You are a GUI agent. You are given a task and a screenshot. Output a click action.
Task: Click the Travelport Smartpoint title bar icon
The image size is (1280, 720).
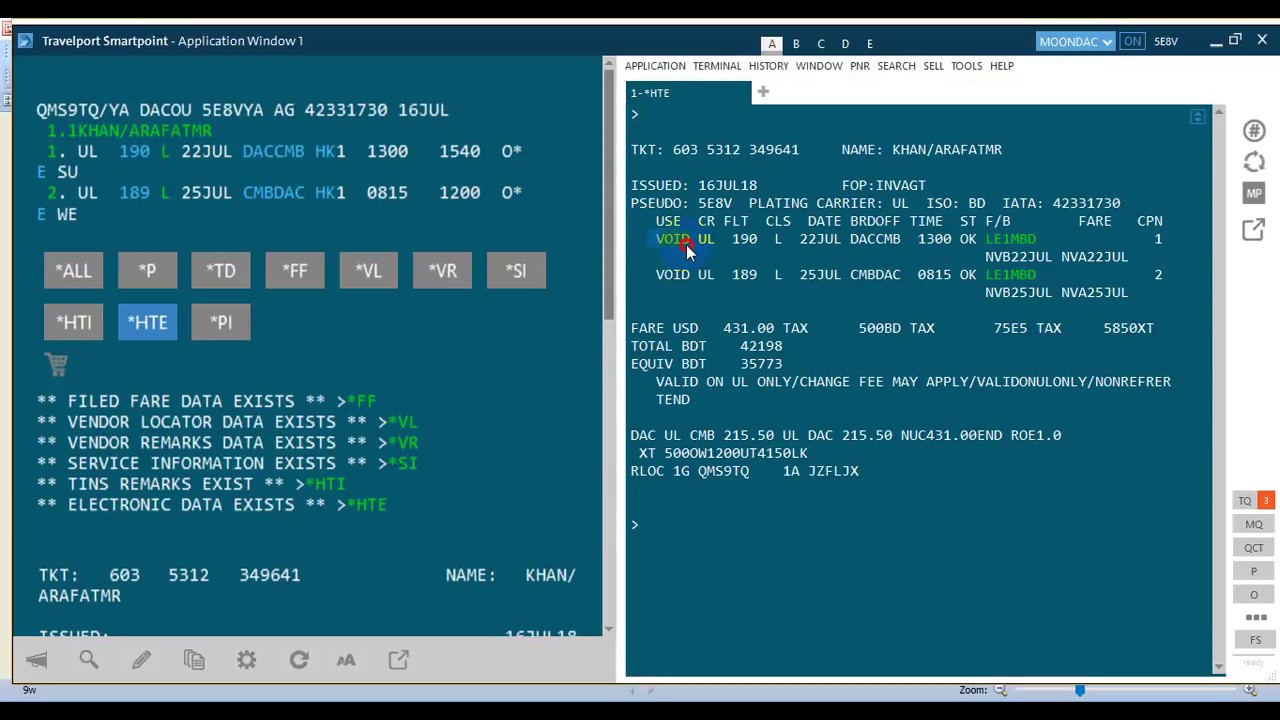[25, 41]
